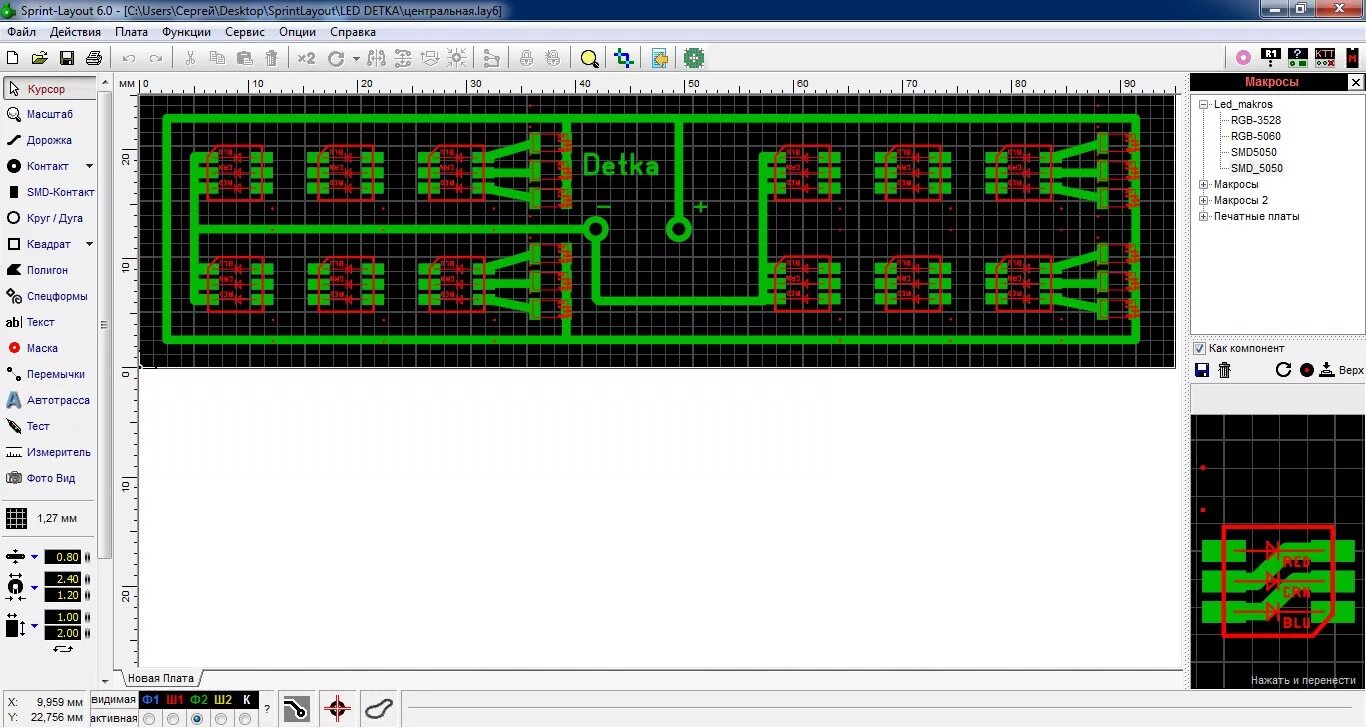
Task: Open the Плата menu
Action: [131, 32]
